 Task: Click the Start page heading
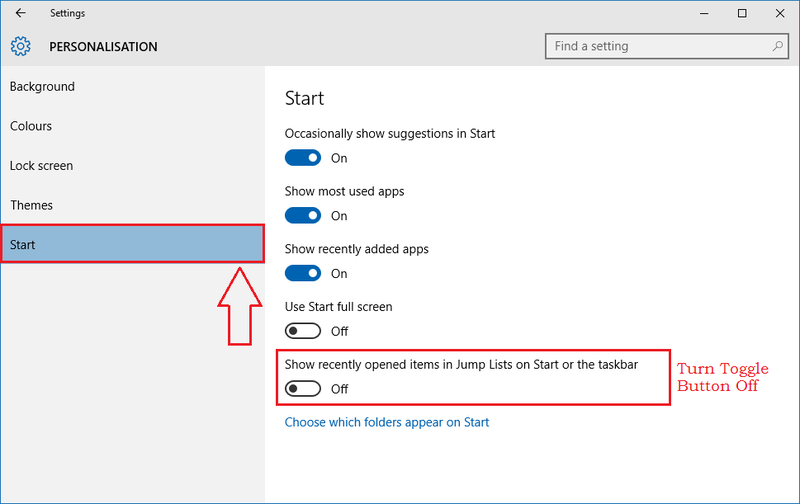[305, 98]
